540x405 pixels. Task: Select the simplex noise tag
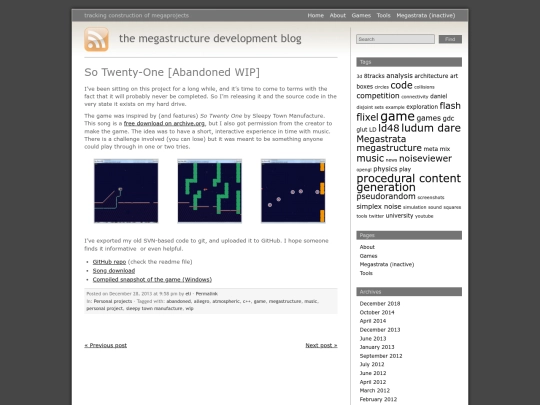pyautogui.click(x=379, y=207)
